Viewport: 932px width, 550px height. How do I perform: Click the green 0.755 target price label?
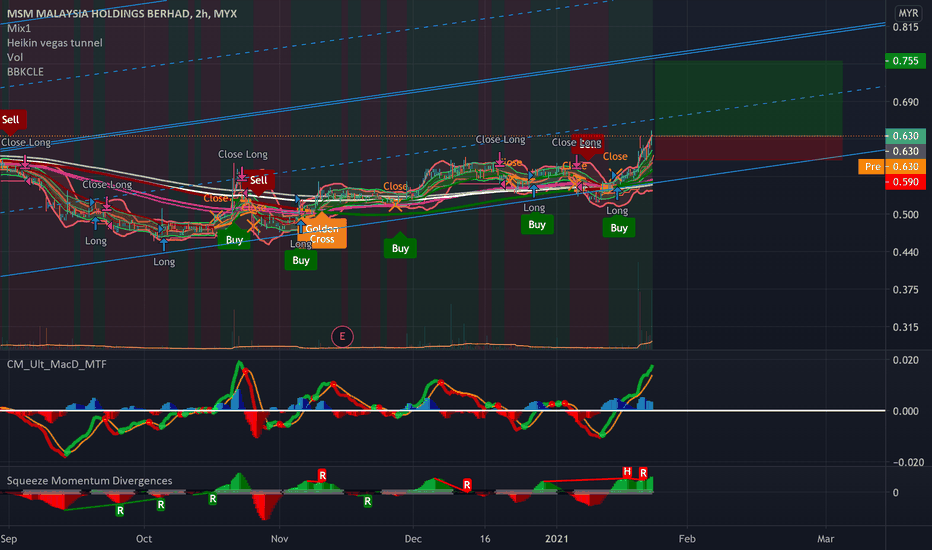click(905, 61)
